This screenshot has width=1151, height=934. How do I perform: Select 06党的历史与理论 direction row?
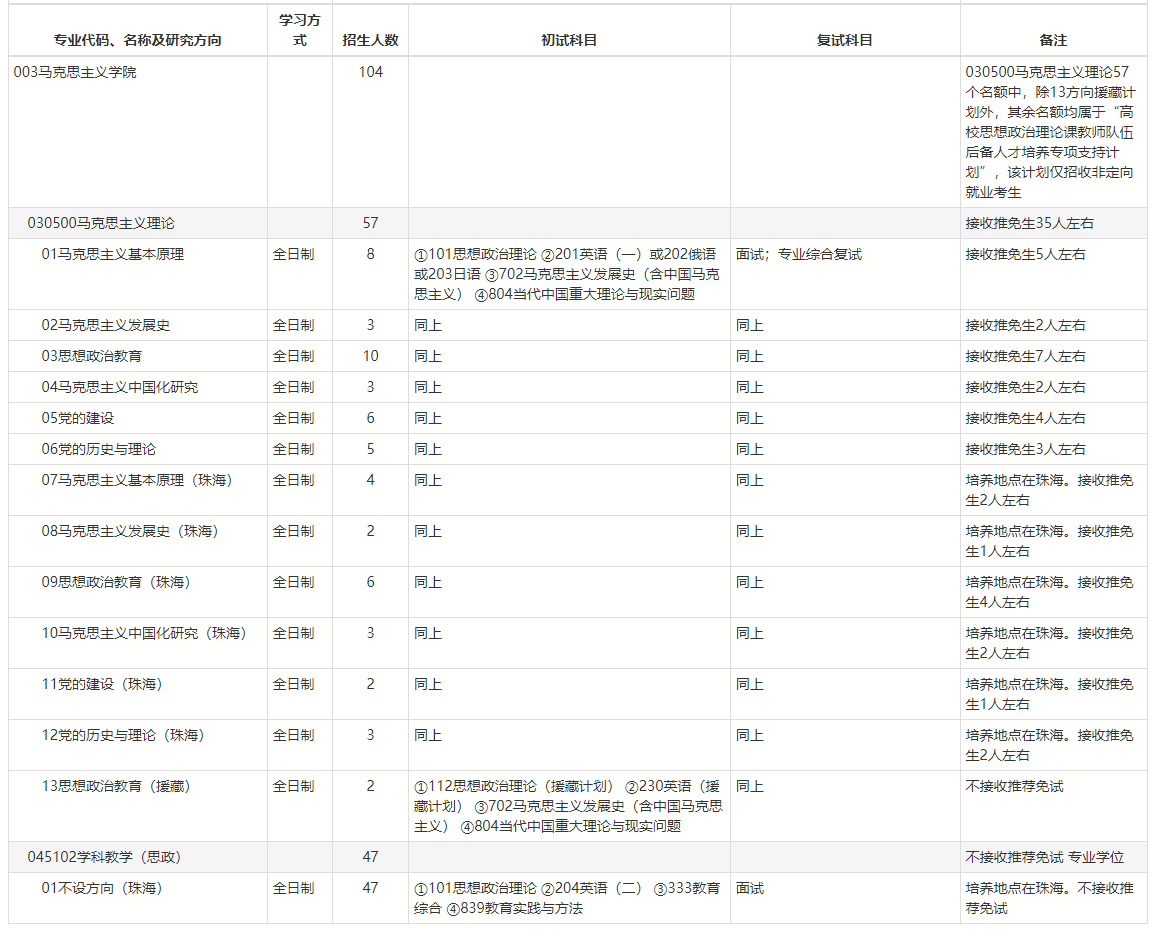click(x=577, y=449)
